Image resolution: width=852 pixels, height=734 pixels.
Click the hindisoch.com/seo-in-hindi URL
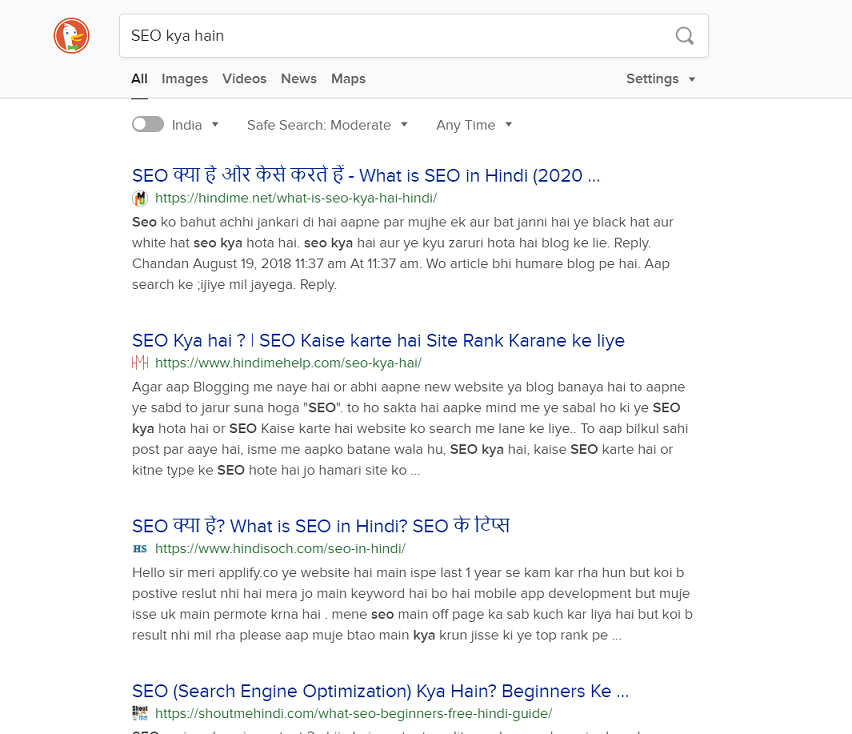click(x=280, y=549)
